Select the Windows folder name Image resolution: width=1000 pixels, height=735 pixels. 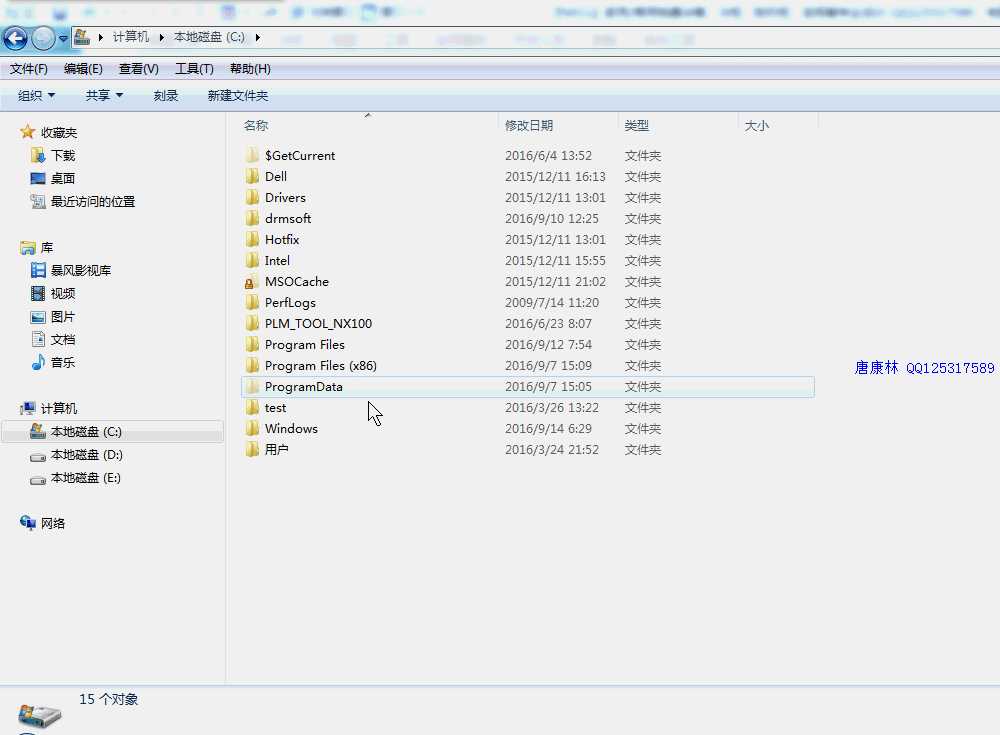291,429
